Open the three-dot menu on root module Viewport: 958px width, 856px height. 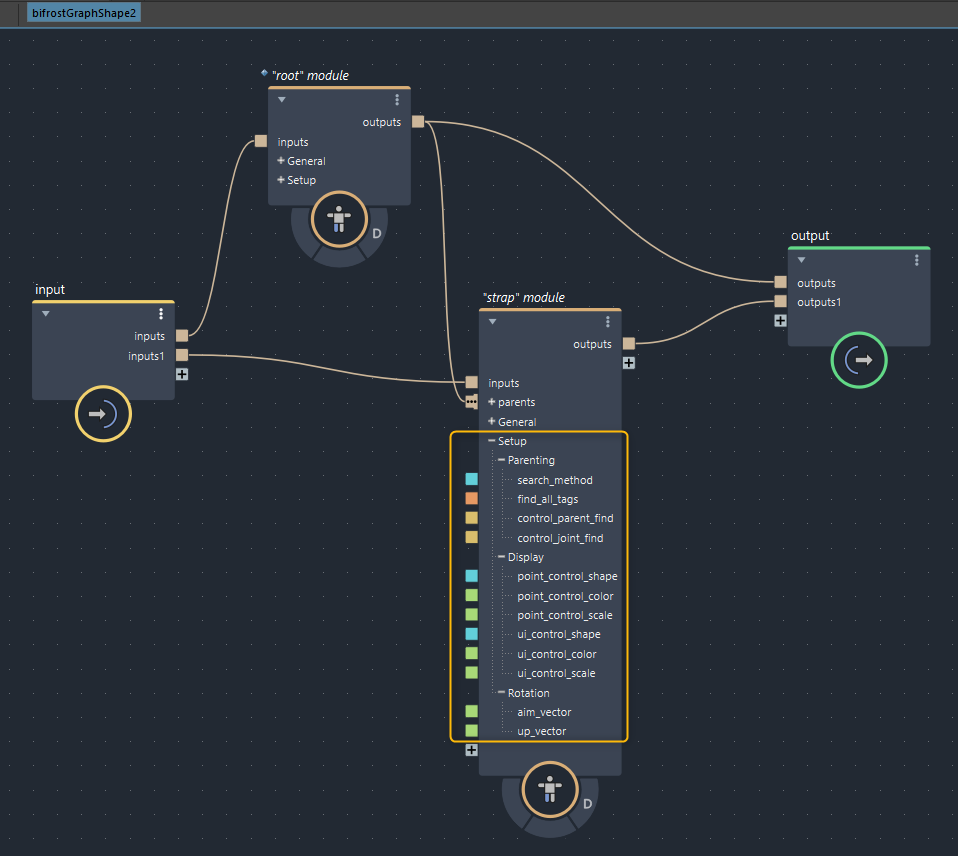point(397,100)
